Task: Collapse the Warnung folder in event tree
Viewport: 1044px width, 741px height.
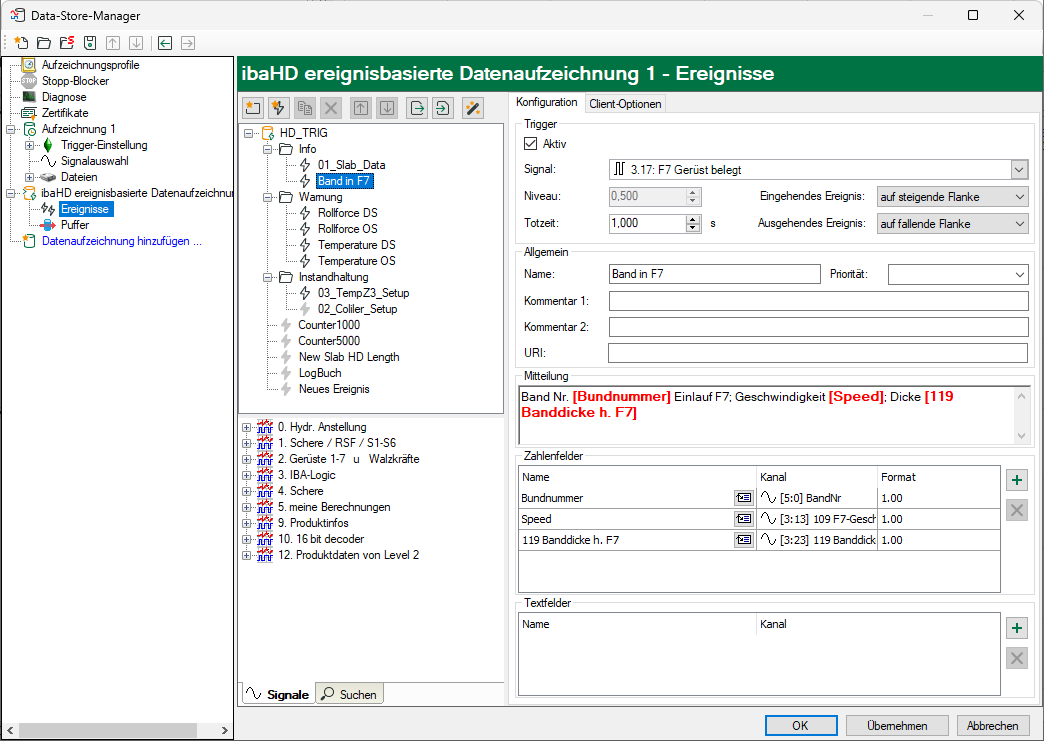Action: 267,197
